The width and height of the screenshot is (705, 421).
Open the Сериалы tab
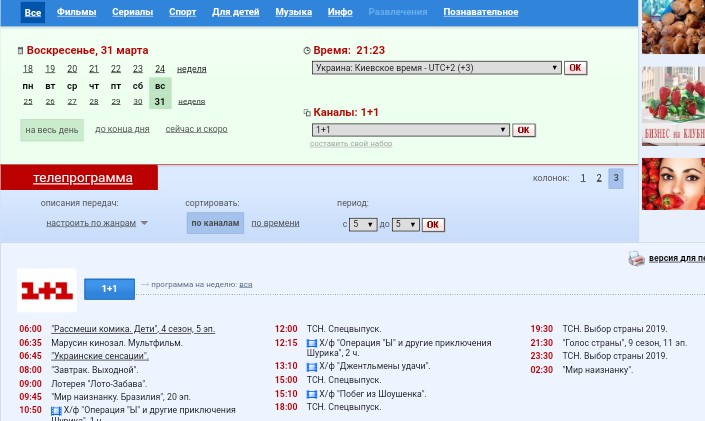132,12
